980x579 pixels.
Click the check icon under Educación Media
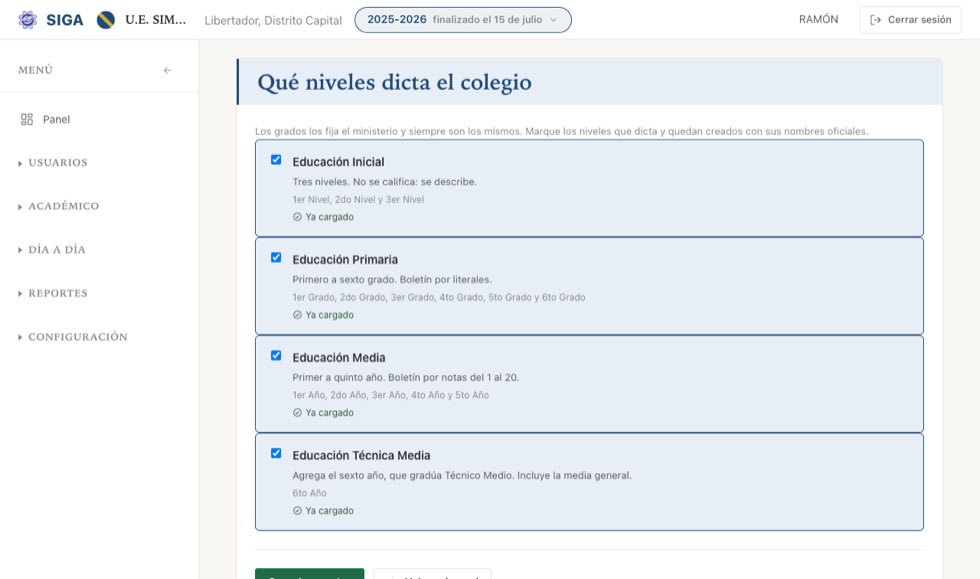[x=298, y=413]
